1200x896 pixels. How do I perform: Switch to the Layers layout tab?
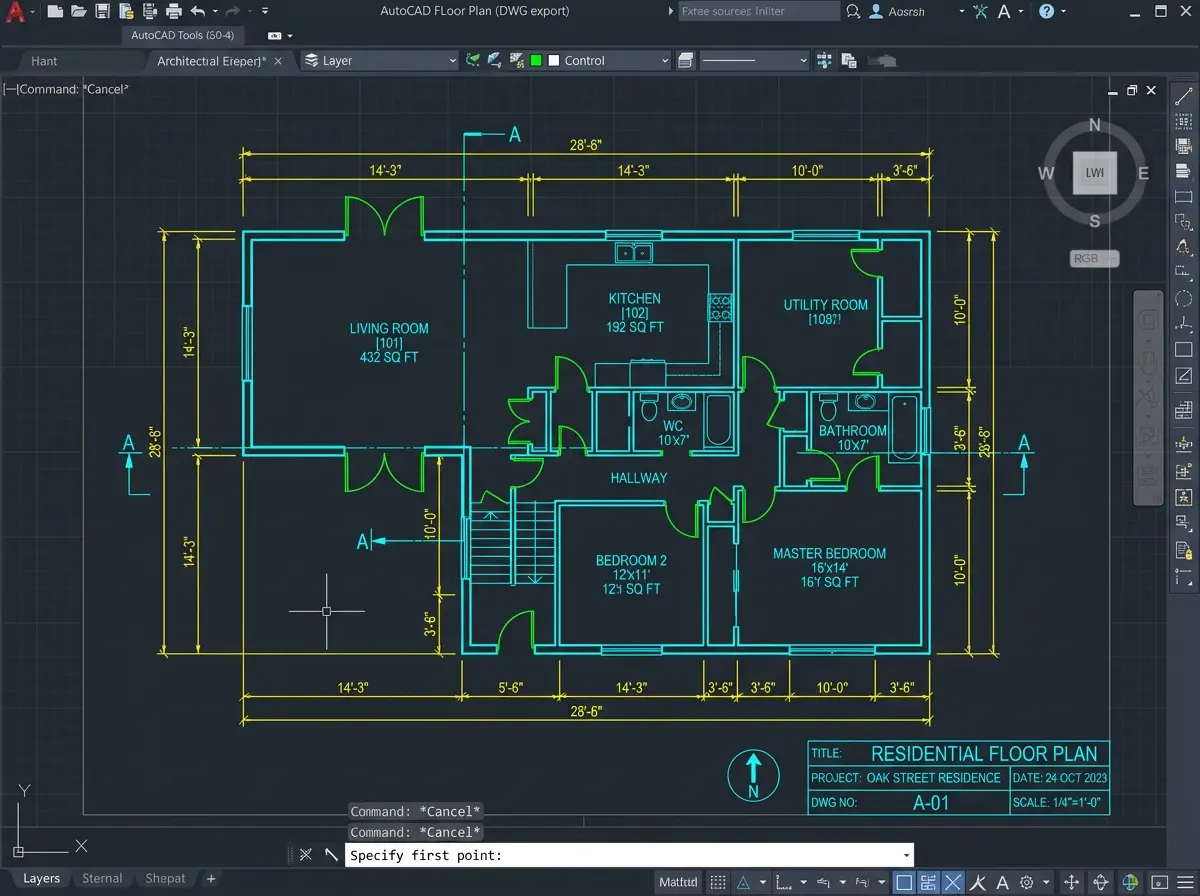coord(41,879)
